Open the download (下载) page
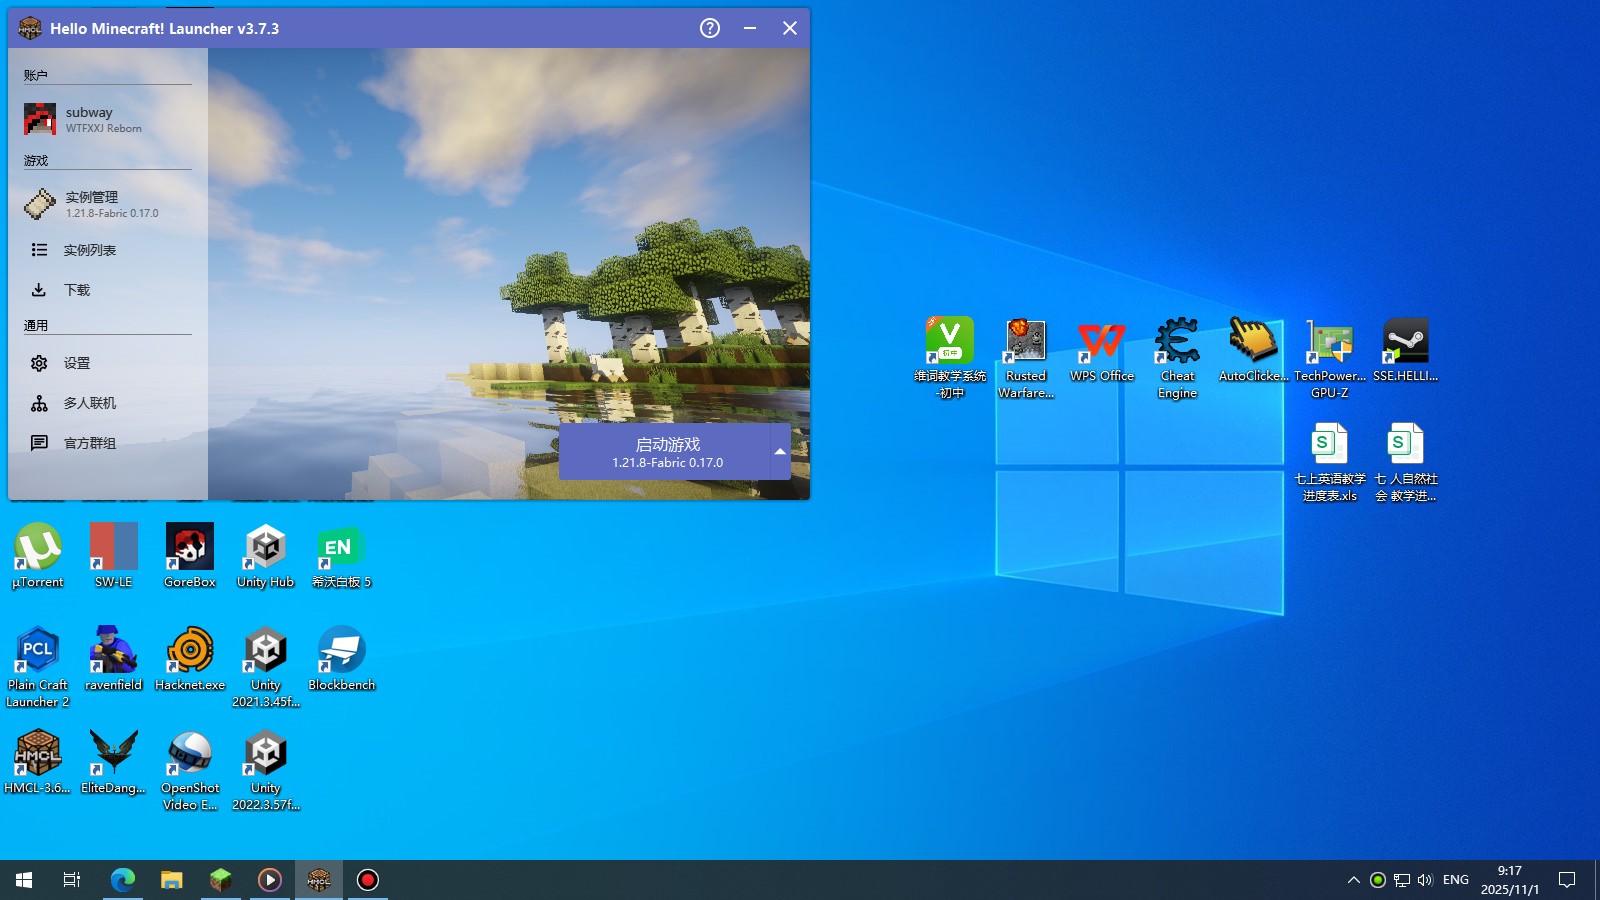The width and height of the screenshot is (1600, 900). [x=77, y=290]
